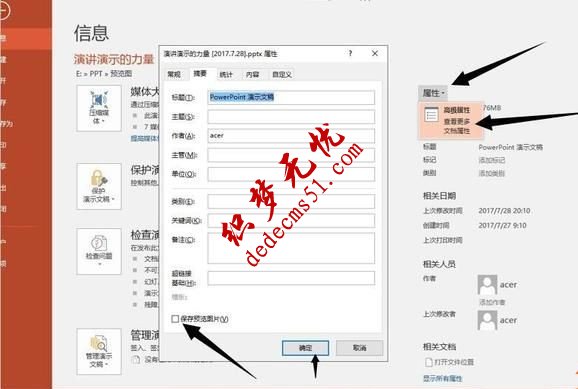The width and height of the screenshot is (578, 389).
Task: Click the category (类别) input field
Action: pos(291,201)
